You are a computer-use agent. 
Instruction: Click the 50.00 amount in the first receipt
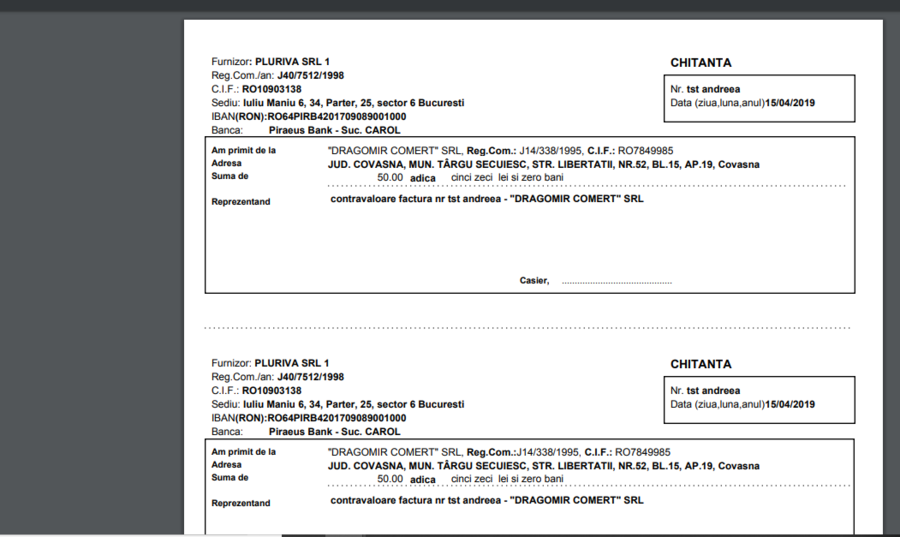coord(389,177)
